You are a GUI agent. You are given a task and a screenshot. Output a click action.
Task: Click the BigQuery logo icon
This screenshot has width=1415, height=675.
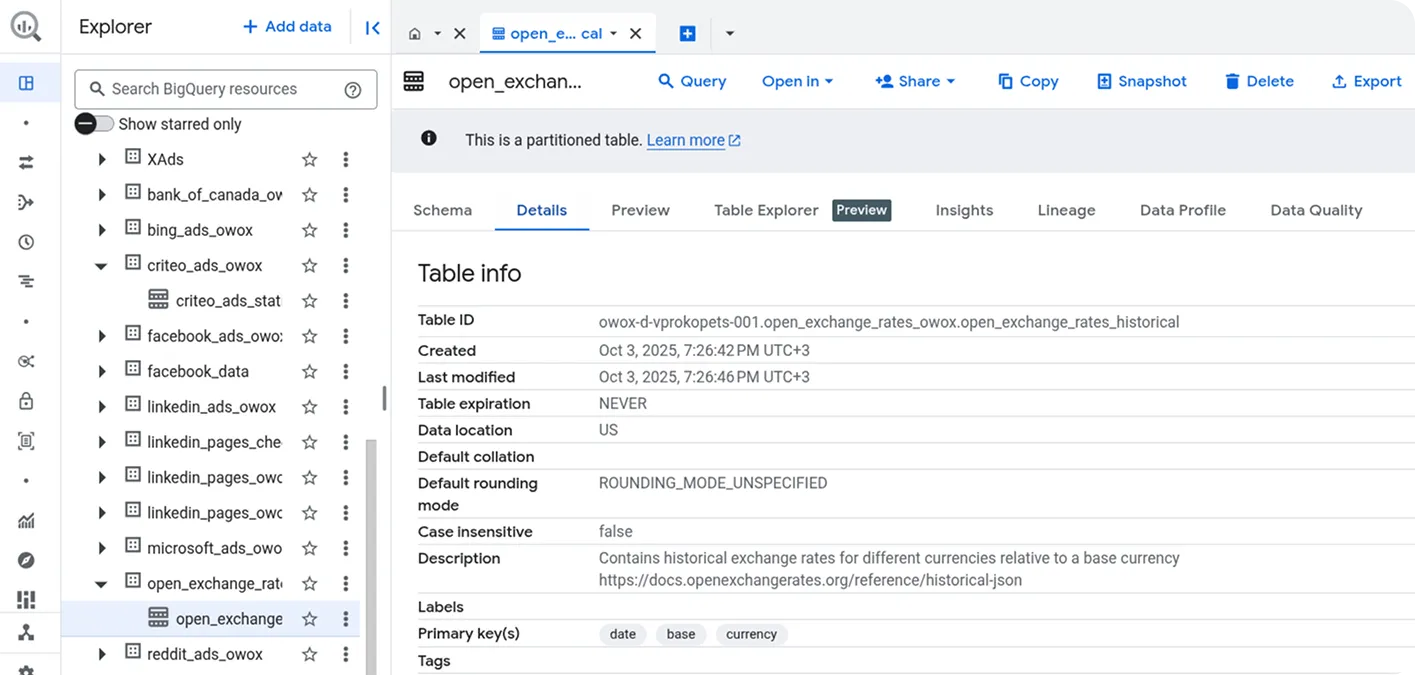point(26,27)
